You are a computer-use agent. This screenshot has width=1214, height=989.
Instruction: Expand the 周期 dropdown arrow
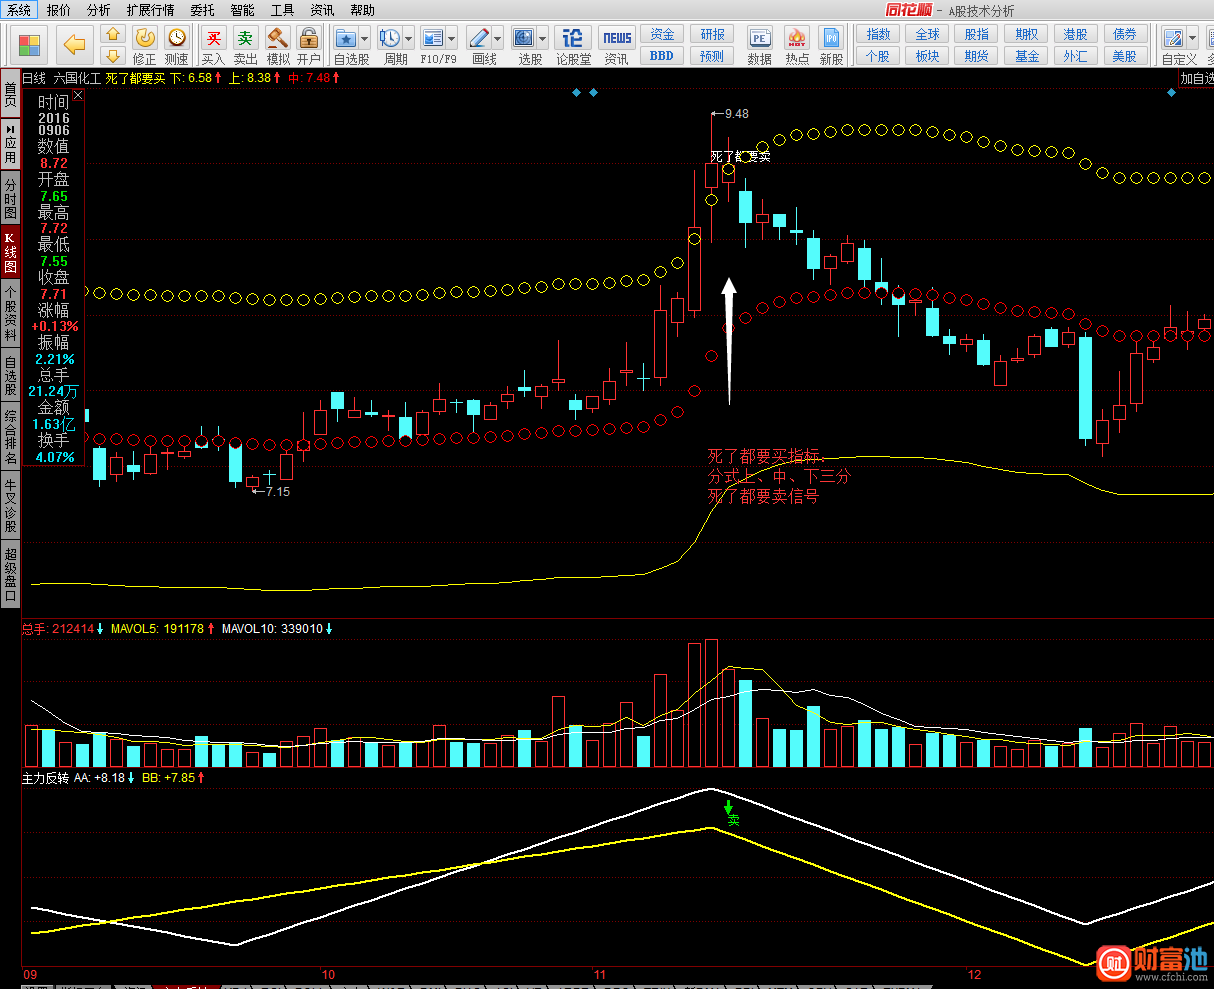(408, 39)
